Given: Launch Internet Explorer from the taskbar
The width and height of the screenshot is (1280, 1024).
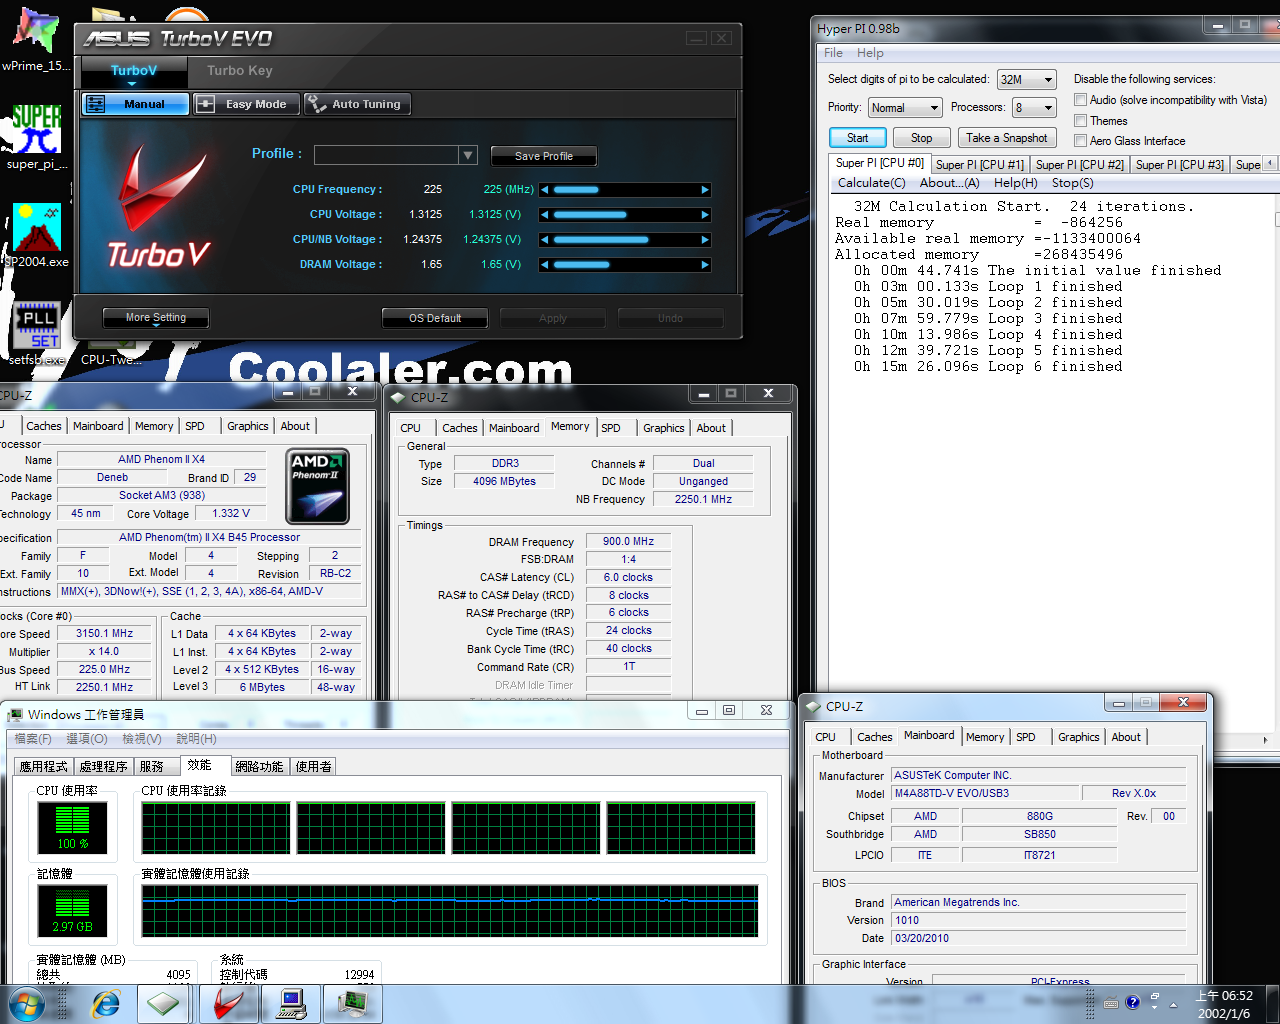Looking at the screenshot, I should [105, 1003].
